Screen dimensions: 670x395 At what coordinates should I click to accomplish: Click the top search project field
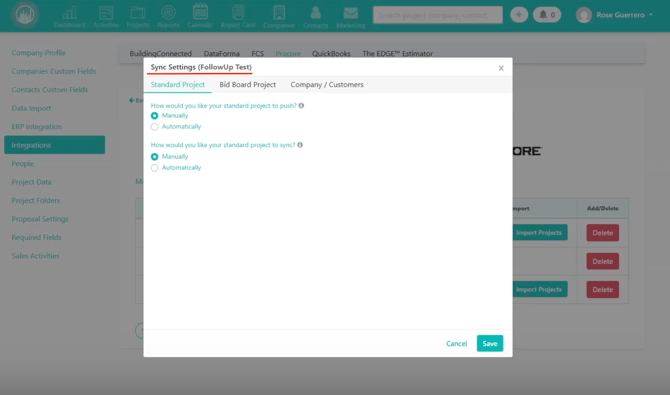pos(438,15)
